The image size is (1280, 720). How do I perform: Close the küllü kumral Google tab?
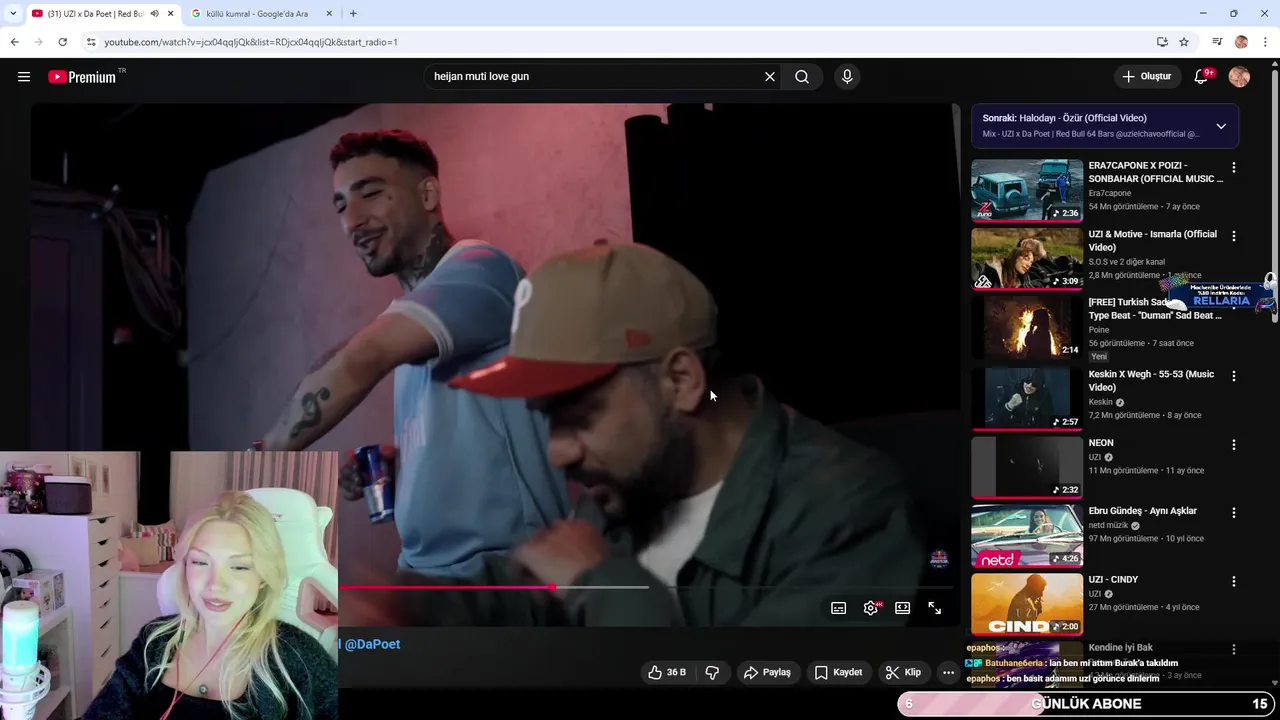327,14
